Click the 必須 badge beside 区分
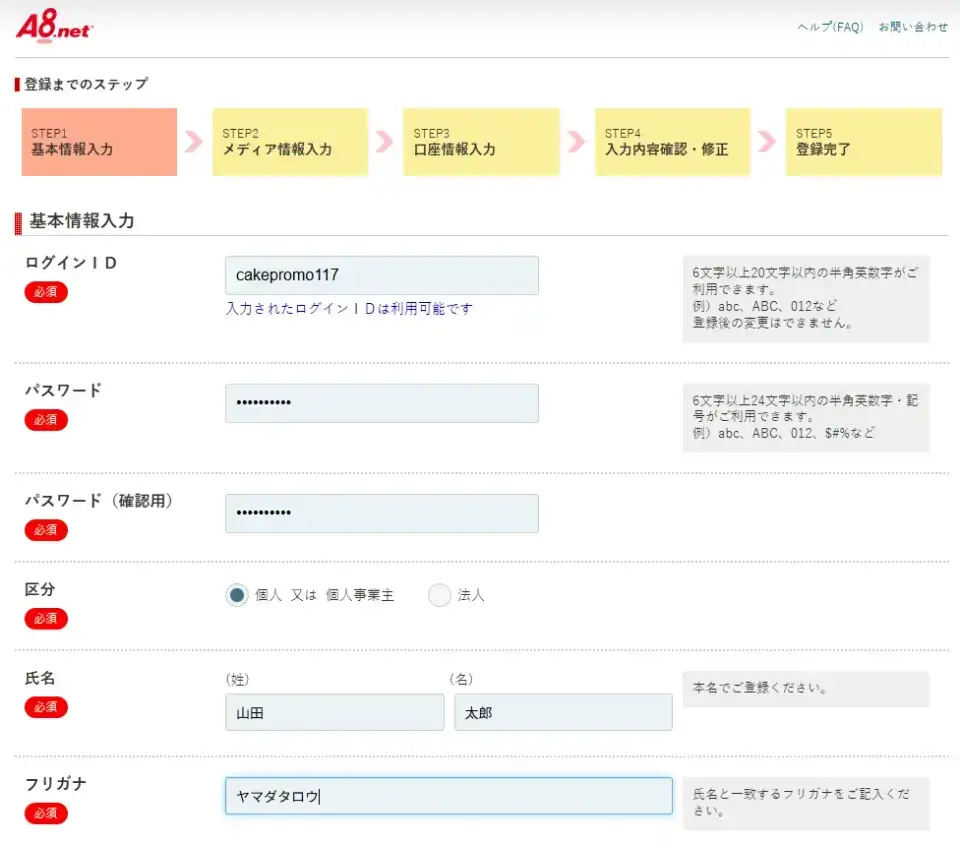The image size is (960, 854). point(45,618)
